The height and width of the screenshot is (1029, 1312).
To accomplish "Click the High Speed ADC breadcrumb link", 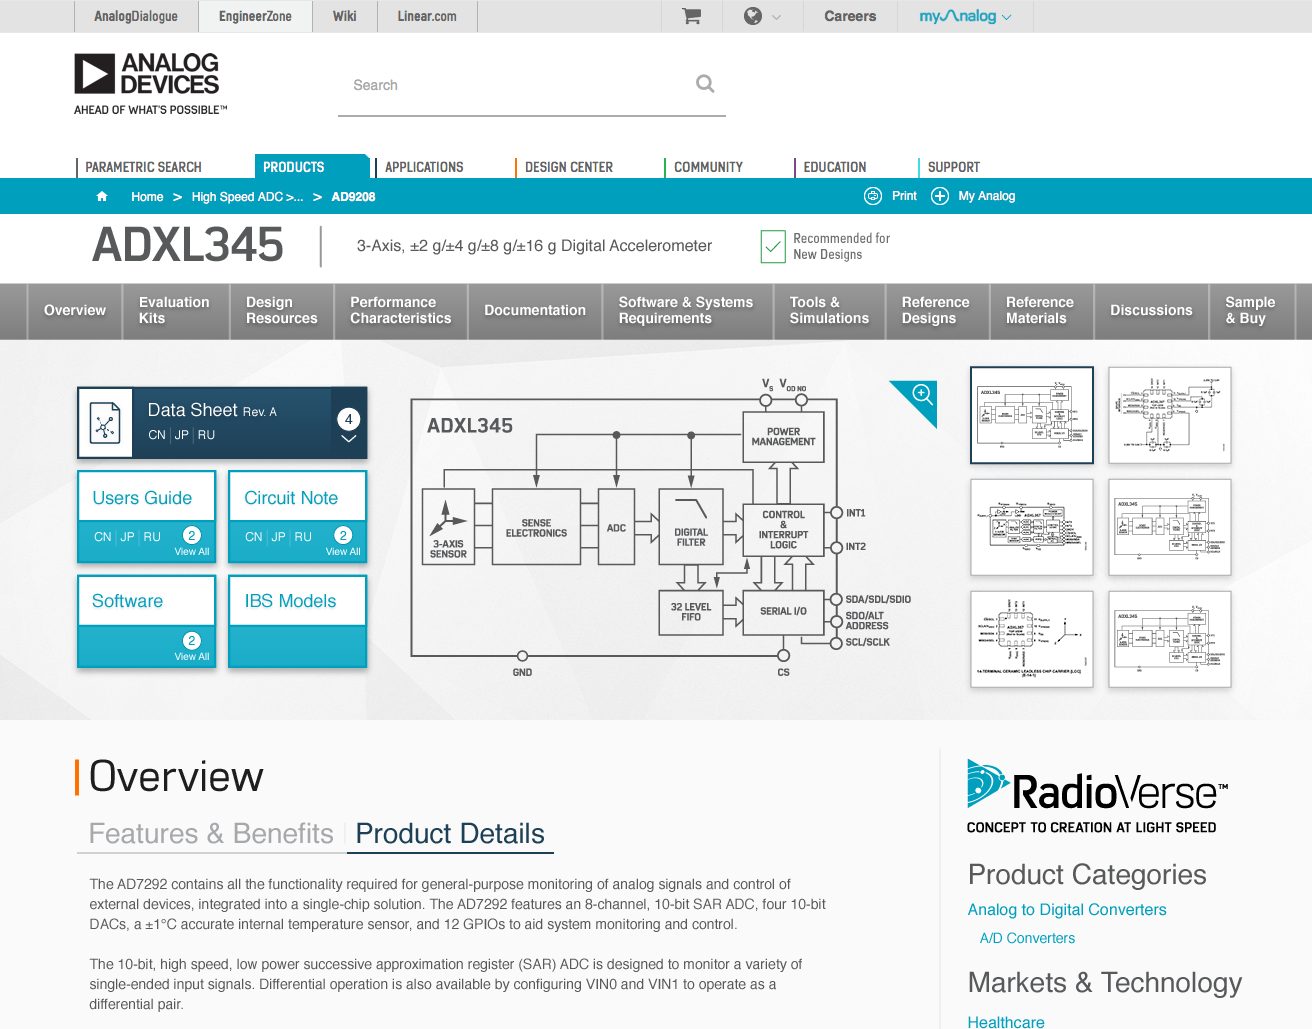I will coord(247,196).
